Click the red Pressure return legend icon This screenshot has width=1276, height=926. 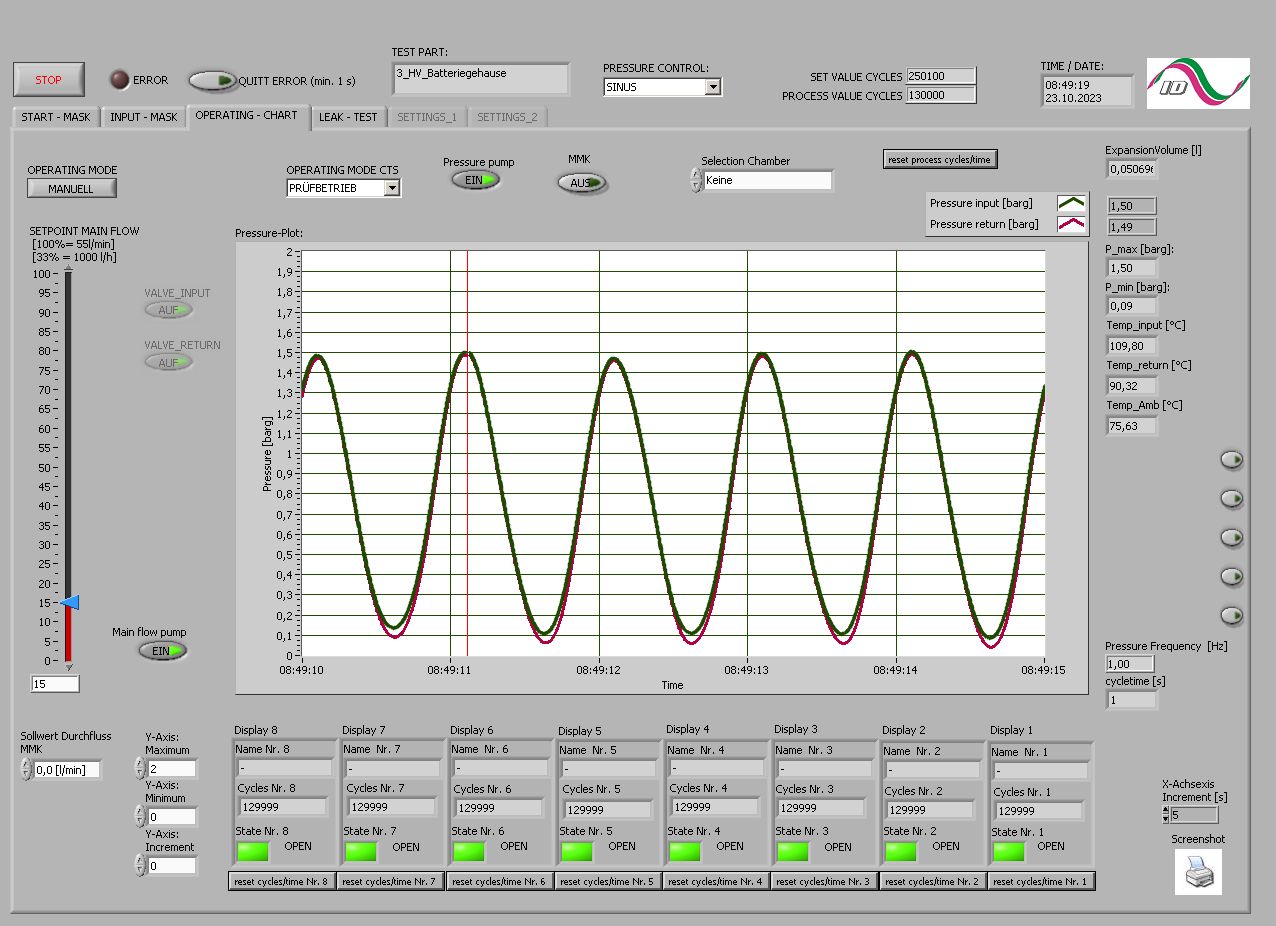click(1071, 224)
